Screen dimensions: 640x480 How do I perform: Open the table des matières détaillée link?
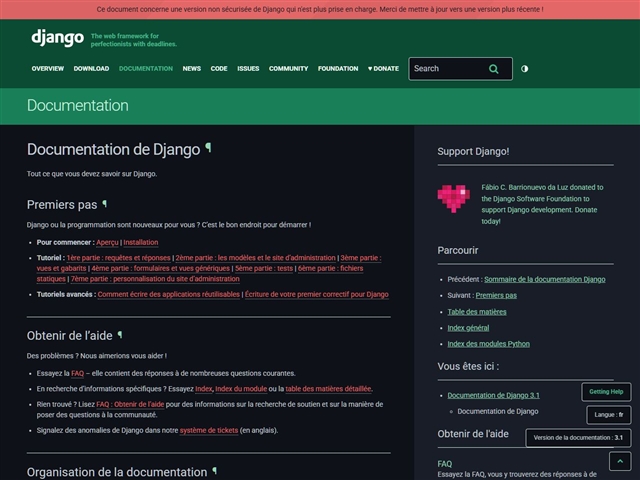point(328,389)
